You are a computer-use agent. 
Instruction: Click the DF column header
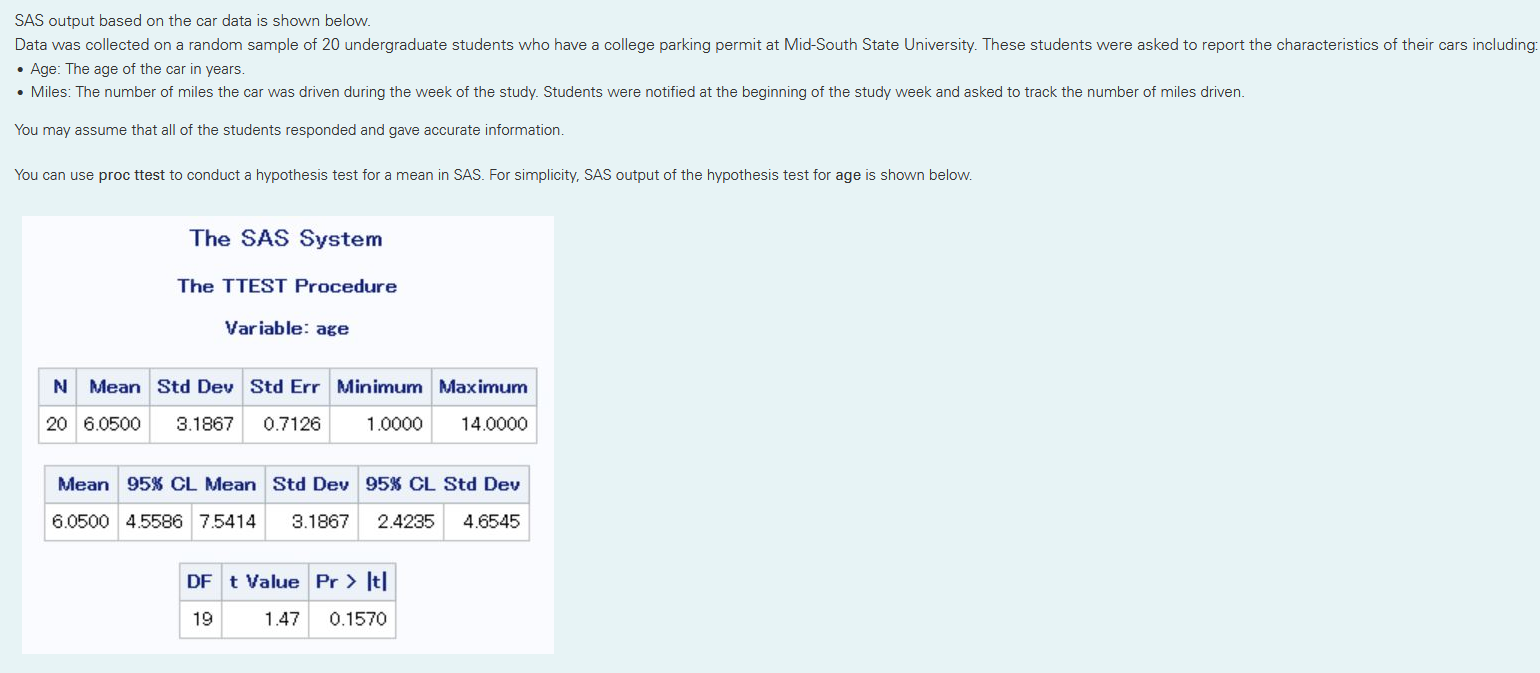(x=200, y=581)
